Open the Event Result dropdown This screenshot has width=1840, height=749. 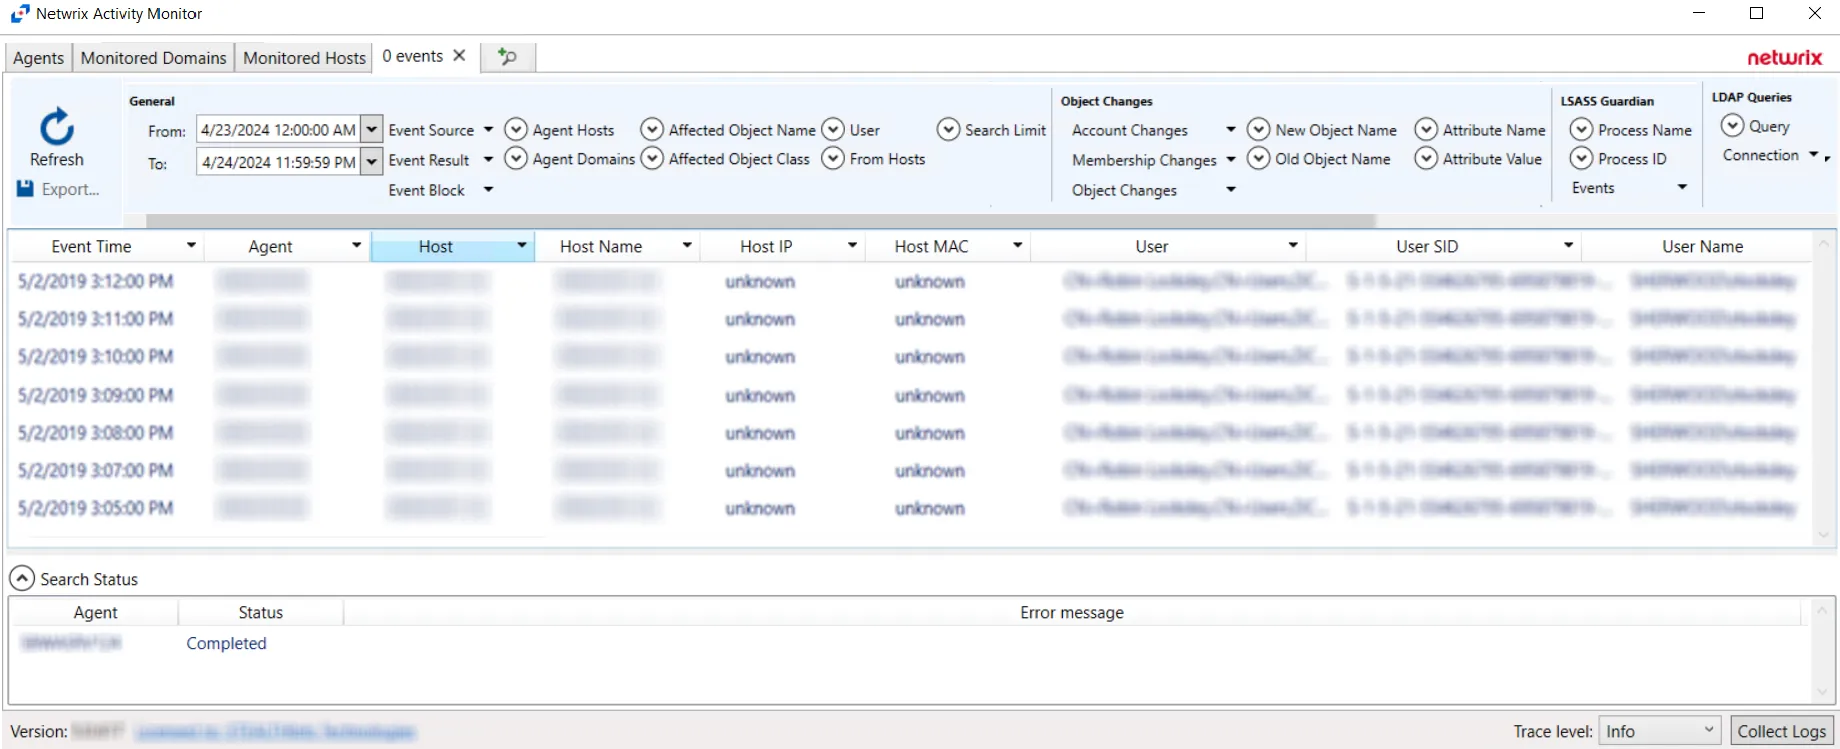pyautogui.click(x=488, y=160)
